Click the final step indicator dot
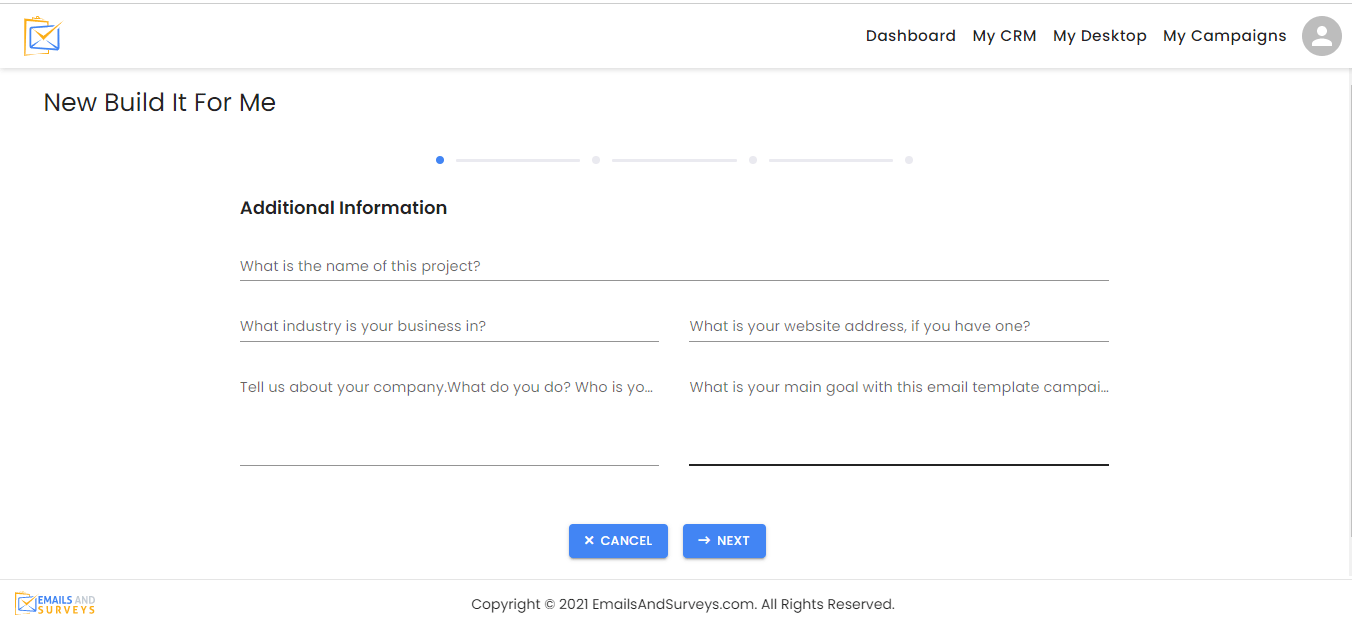1352x627 pixels. 909,160
